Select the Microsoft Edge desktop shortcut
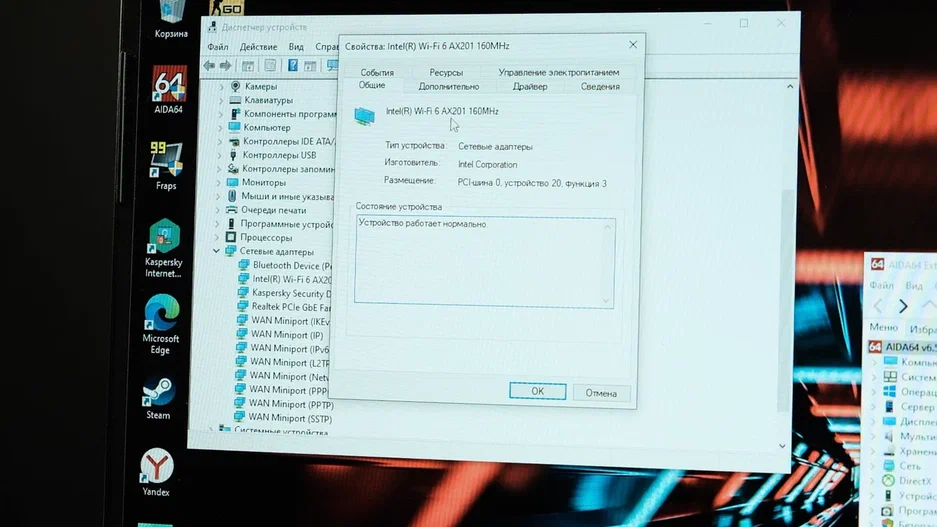Screen dimensions: 937x527 (x=161, y=324)
